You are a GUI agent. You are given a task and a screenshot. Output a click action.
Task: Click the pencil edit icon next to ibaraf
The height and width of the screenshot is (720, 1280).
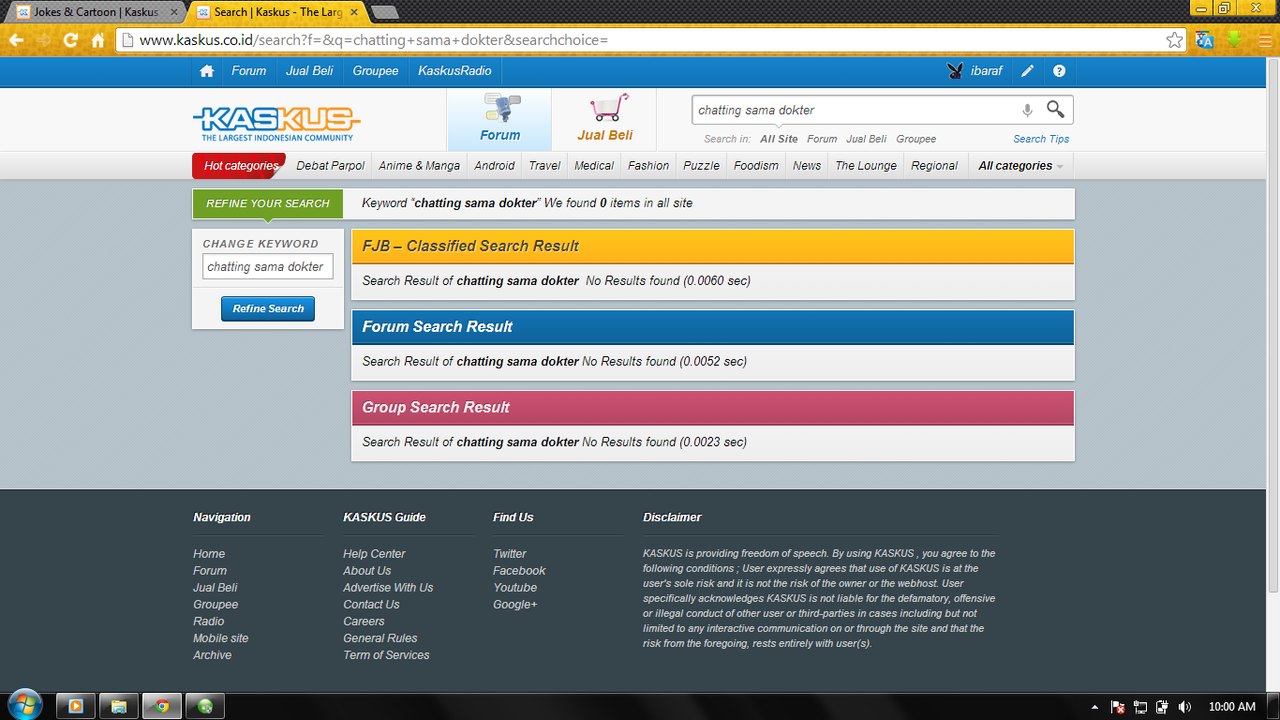[x=1027, y=71]
